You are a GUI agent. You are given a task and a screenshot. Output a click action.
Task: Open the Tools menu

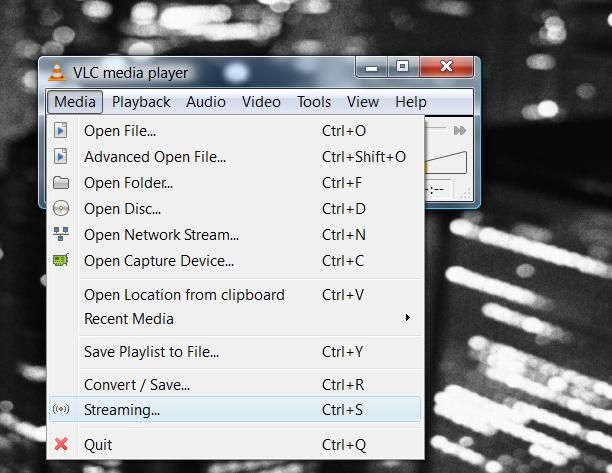[313, 102]
